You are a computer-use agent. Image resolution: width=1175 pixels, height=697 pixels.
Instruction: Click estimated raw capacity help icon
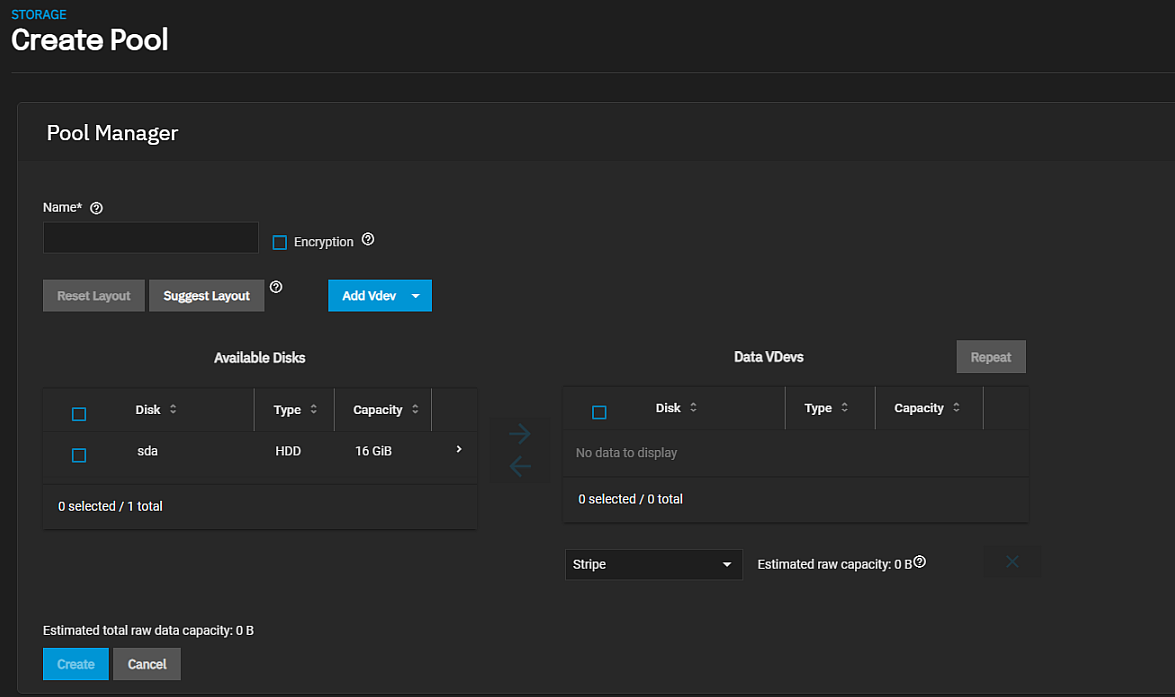[x=920, y=562]
